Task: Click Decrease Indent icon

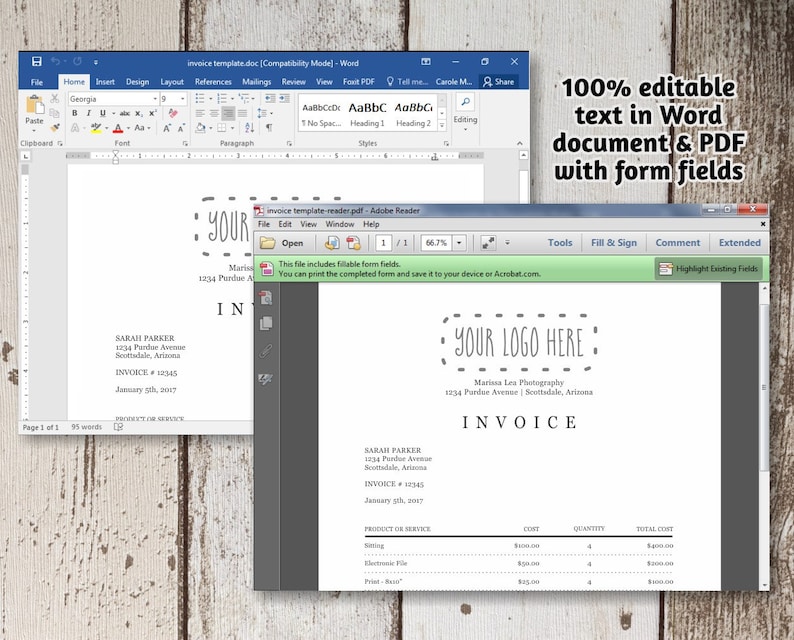Action: [x=270, y=98]
